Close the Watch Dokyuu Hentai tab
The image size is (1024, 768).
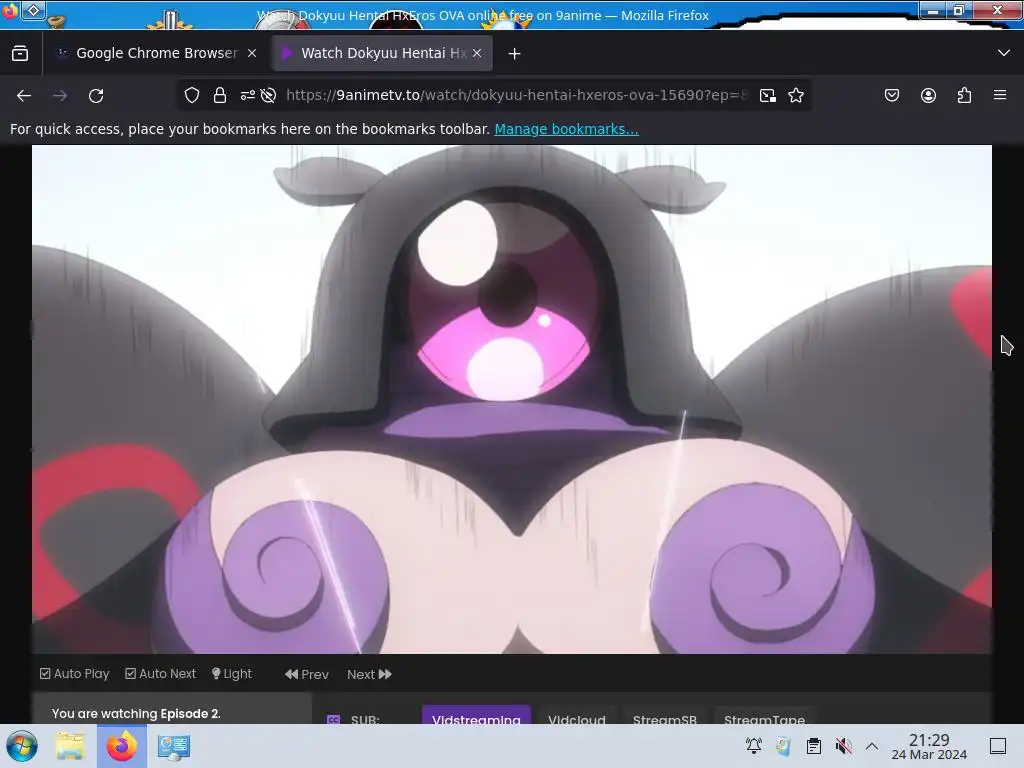(x=477, y=54)
